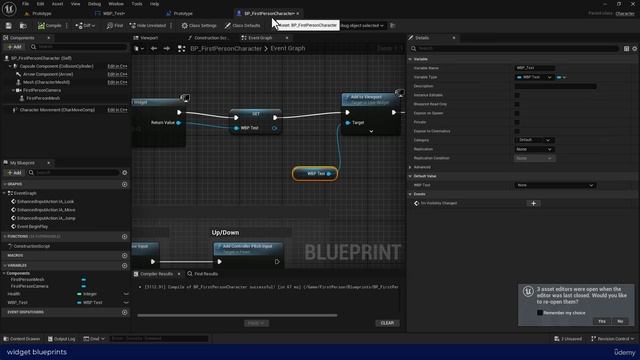The image size is (640, 360).
Task: Expand the Add to Viewport node's advanced pins
Action: [371, 131]
